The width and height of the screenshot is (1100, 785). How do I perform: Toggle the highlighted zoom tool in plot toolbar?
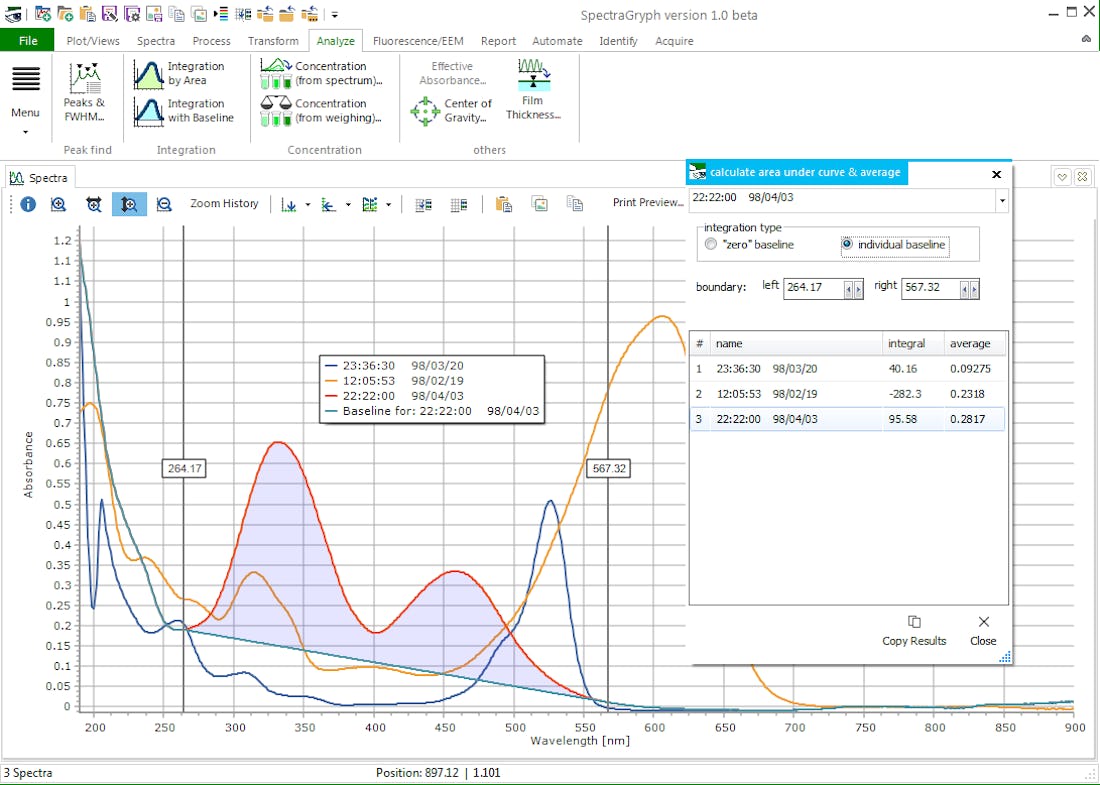[129, 204]
